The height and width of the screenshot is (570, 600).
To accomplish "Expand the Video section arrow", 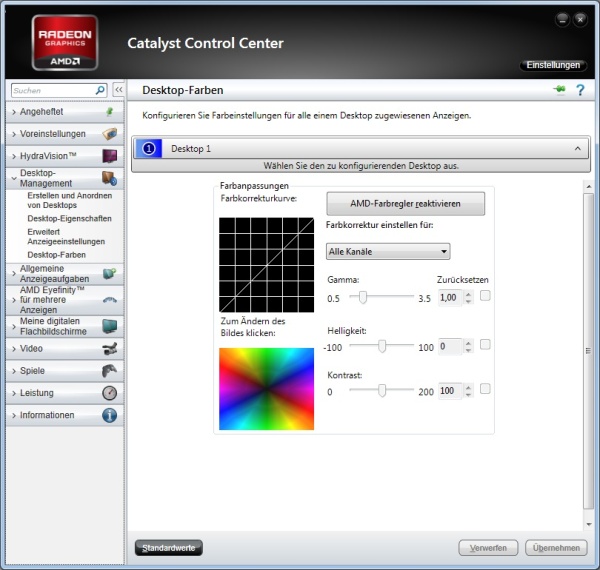I will point(14,349).
